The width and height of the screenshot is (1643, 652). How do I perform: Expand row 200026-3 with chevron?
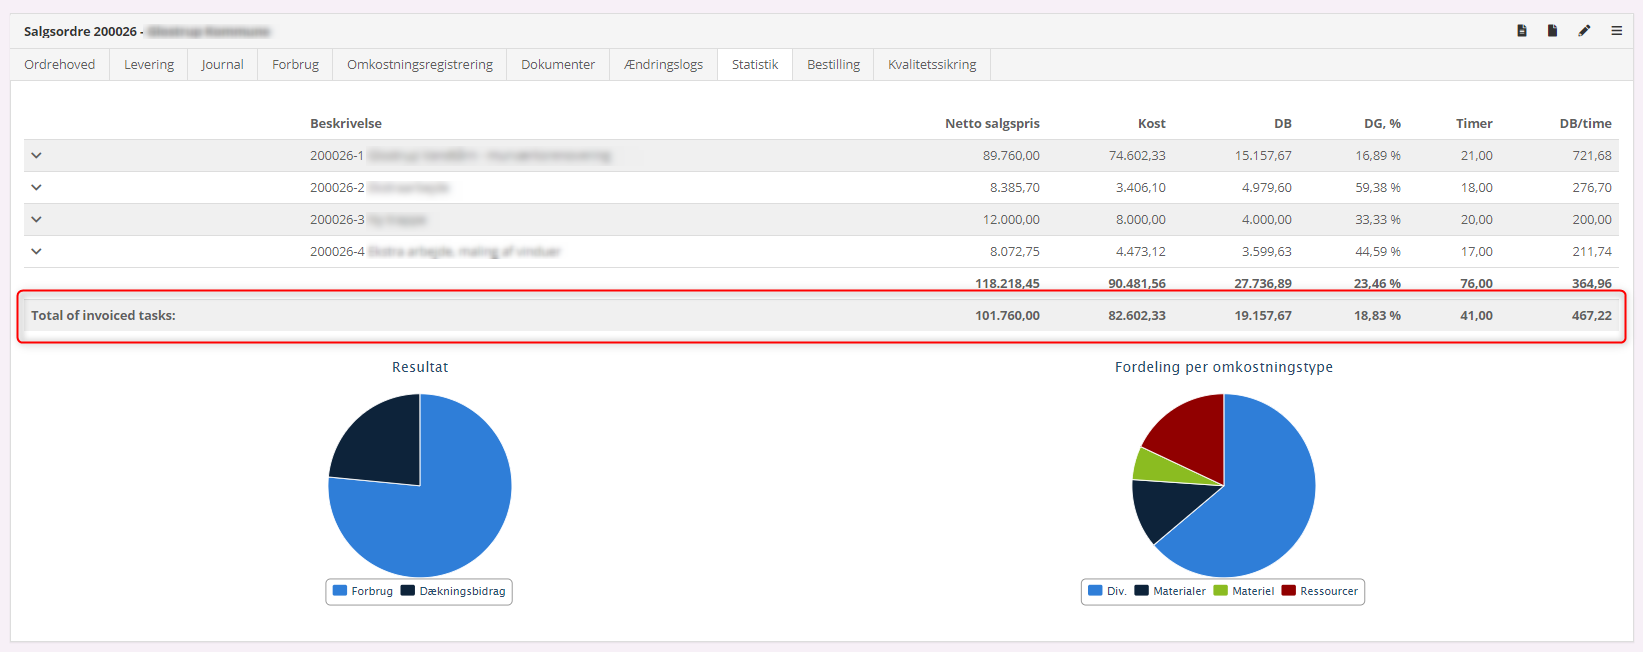pyautogui.click(x=36, y=219)
